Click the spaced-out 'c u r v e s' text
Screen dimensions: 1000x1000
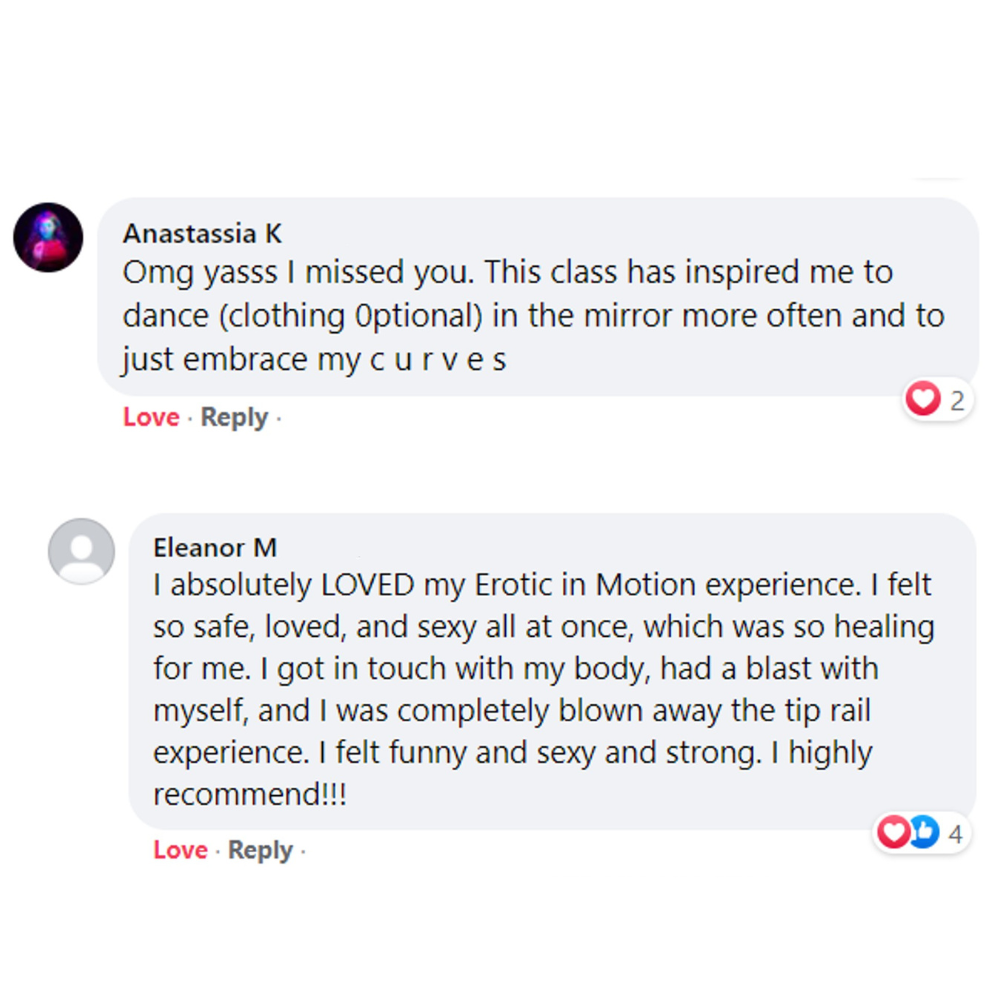click(438, 360)
